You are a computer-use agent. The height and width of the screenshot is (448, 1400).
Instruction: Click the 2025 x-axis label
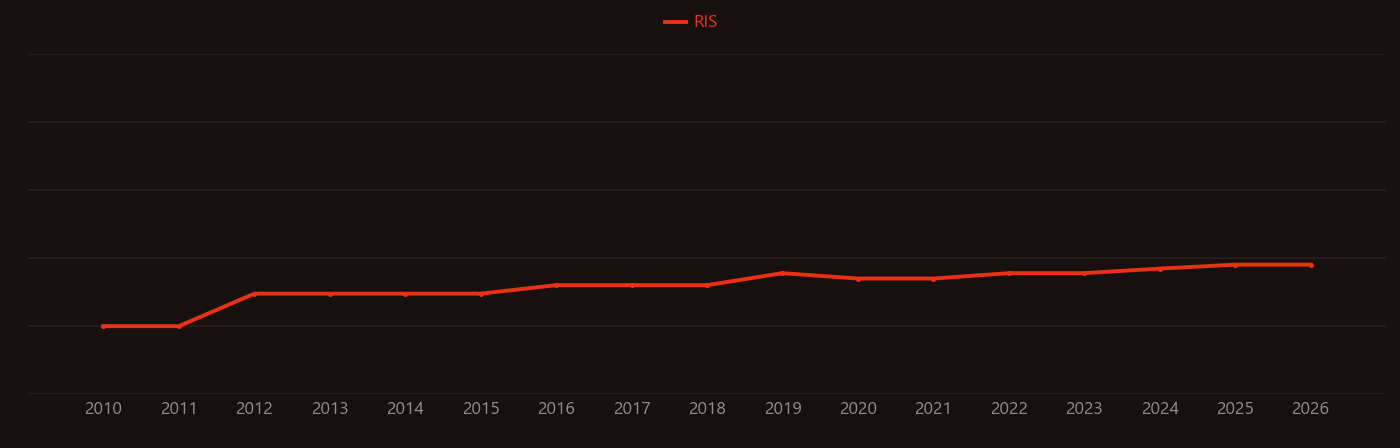[1235, 409]
